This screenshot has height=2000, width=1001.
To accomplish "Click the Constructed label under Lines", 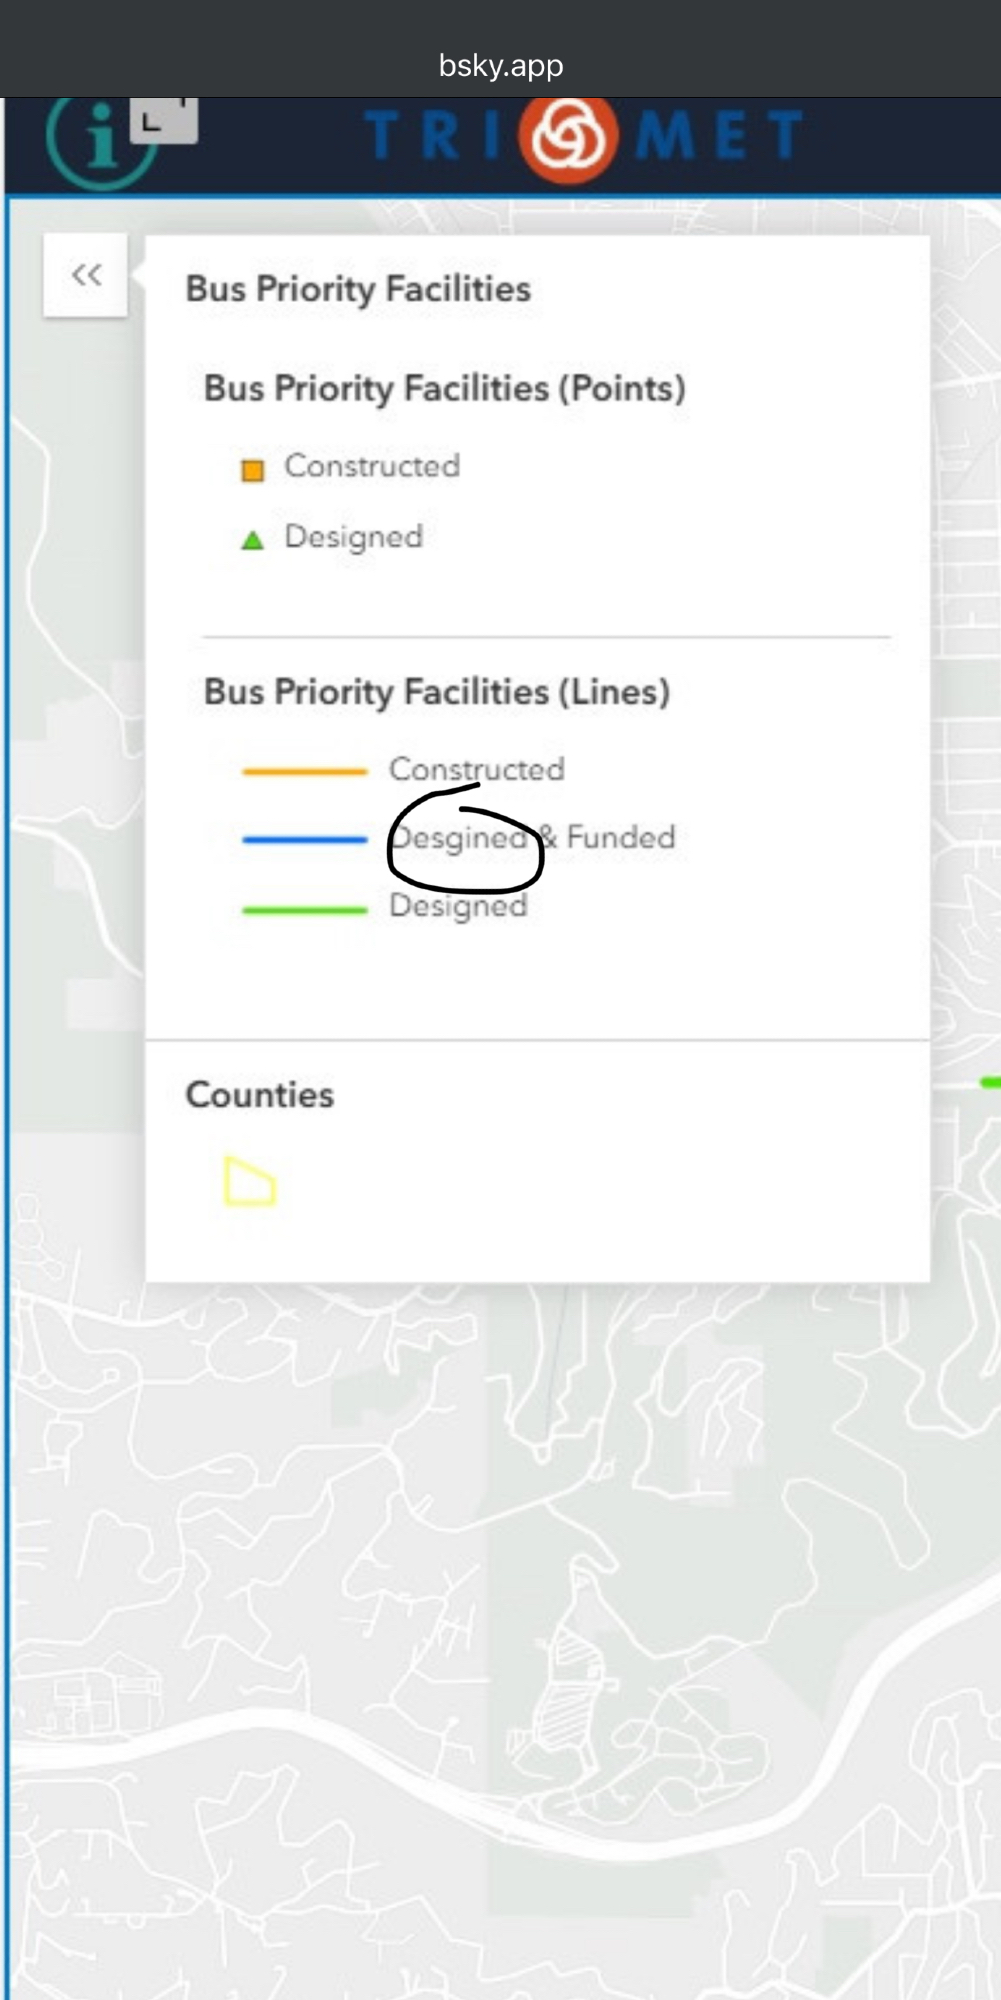I will coord(477,769).
